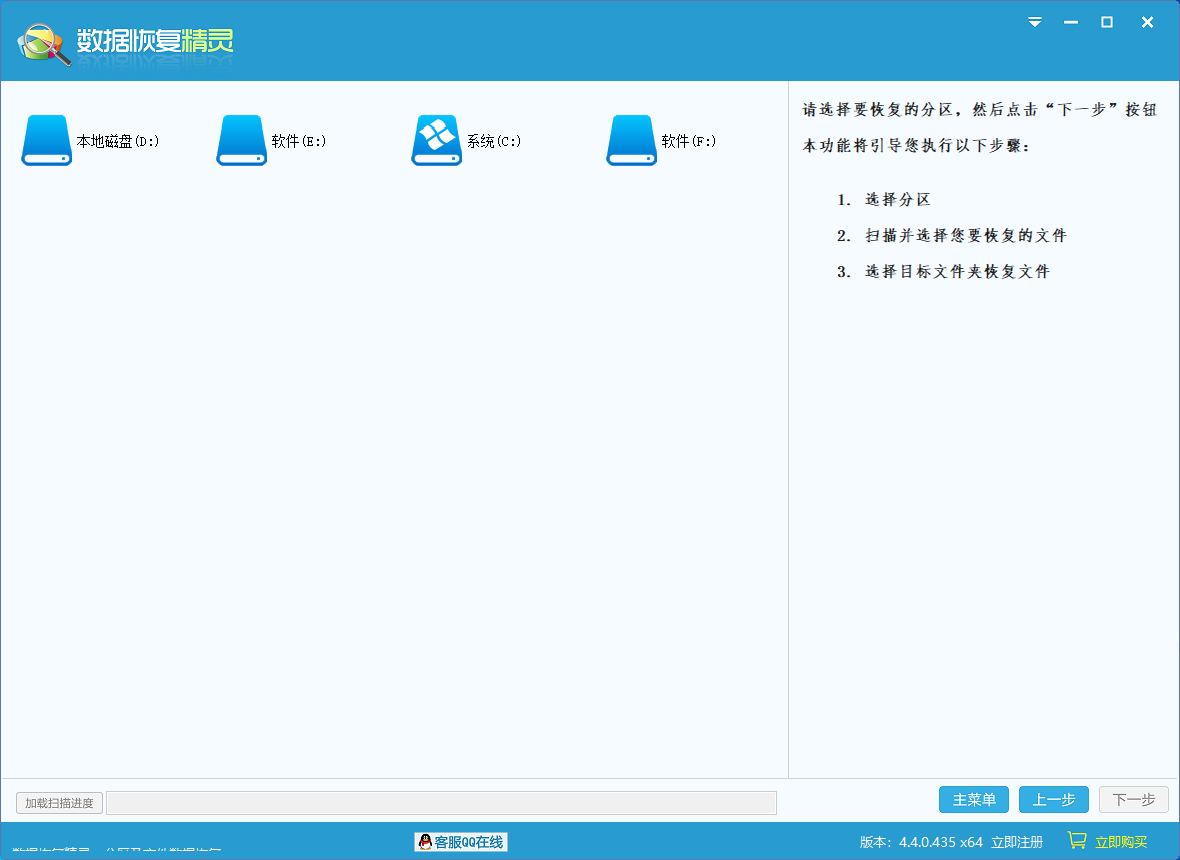Click the 软件(F:) drive label text
Image resolution: width=1180 pixels, height=860 pixels.
click(689, 141)
